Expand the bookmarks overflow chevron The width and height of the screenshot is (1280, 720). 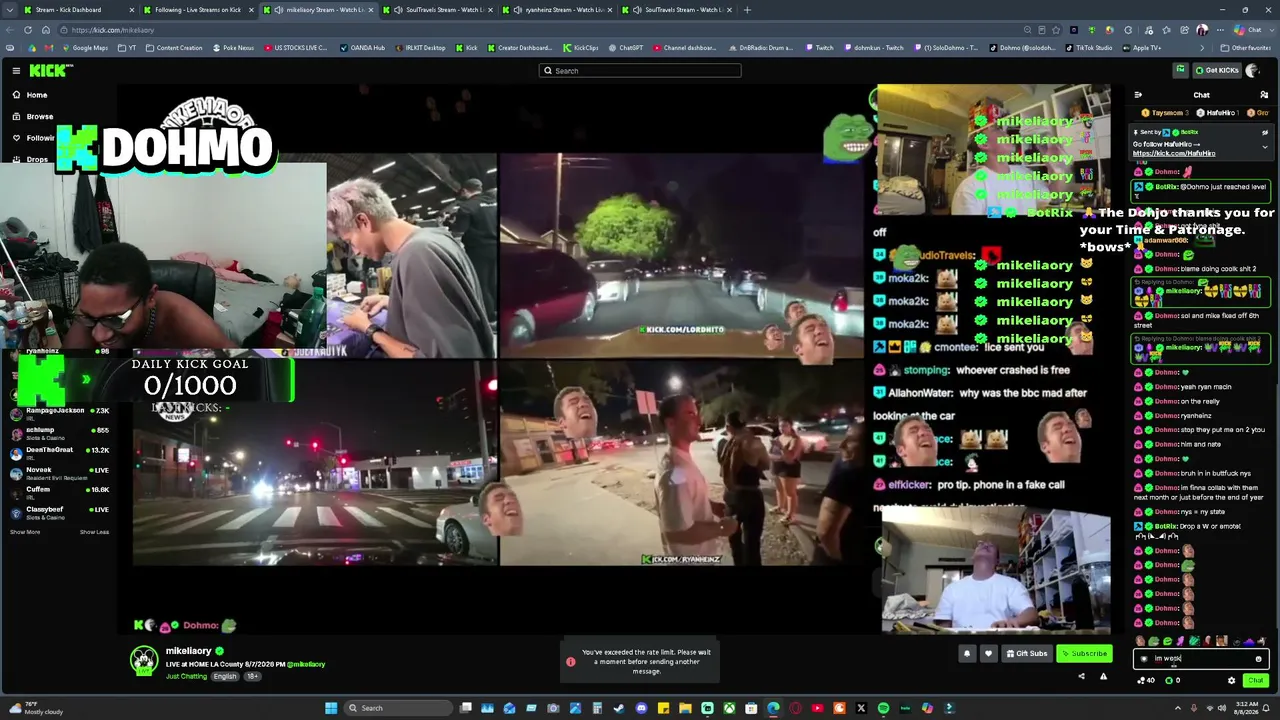click(1204, 48)
